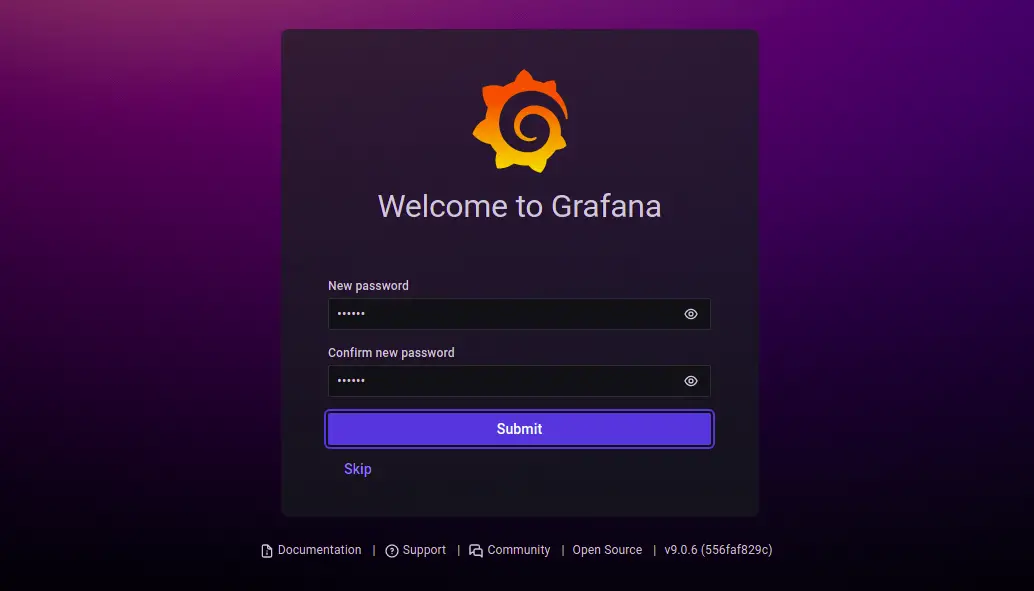Reveal Confirm new password via eye icon
This screenshot has width=1034, height=591.
tap(690, 381)
